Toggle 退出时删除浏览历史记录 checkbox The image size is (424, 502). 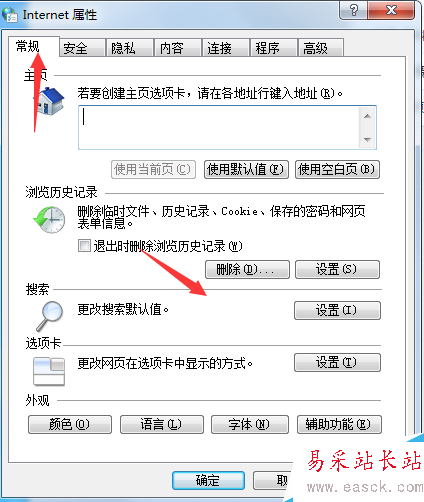coord(84,246)
